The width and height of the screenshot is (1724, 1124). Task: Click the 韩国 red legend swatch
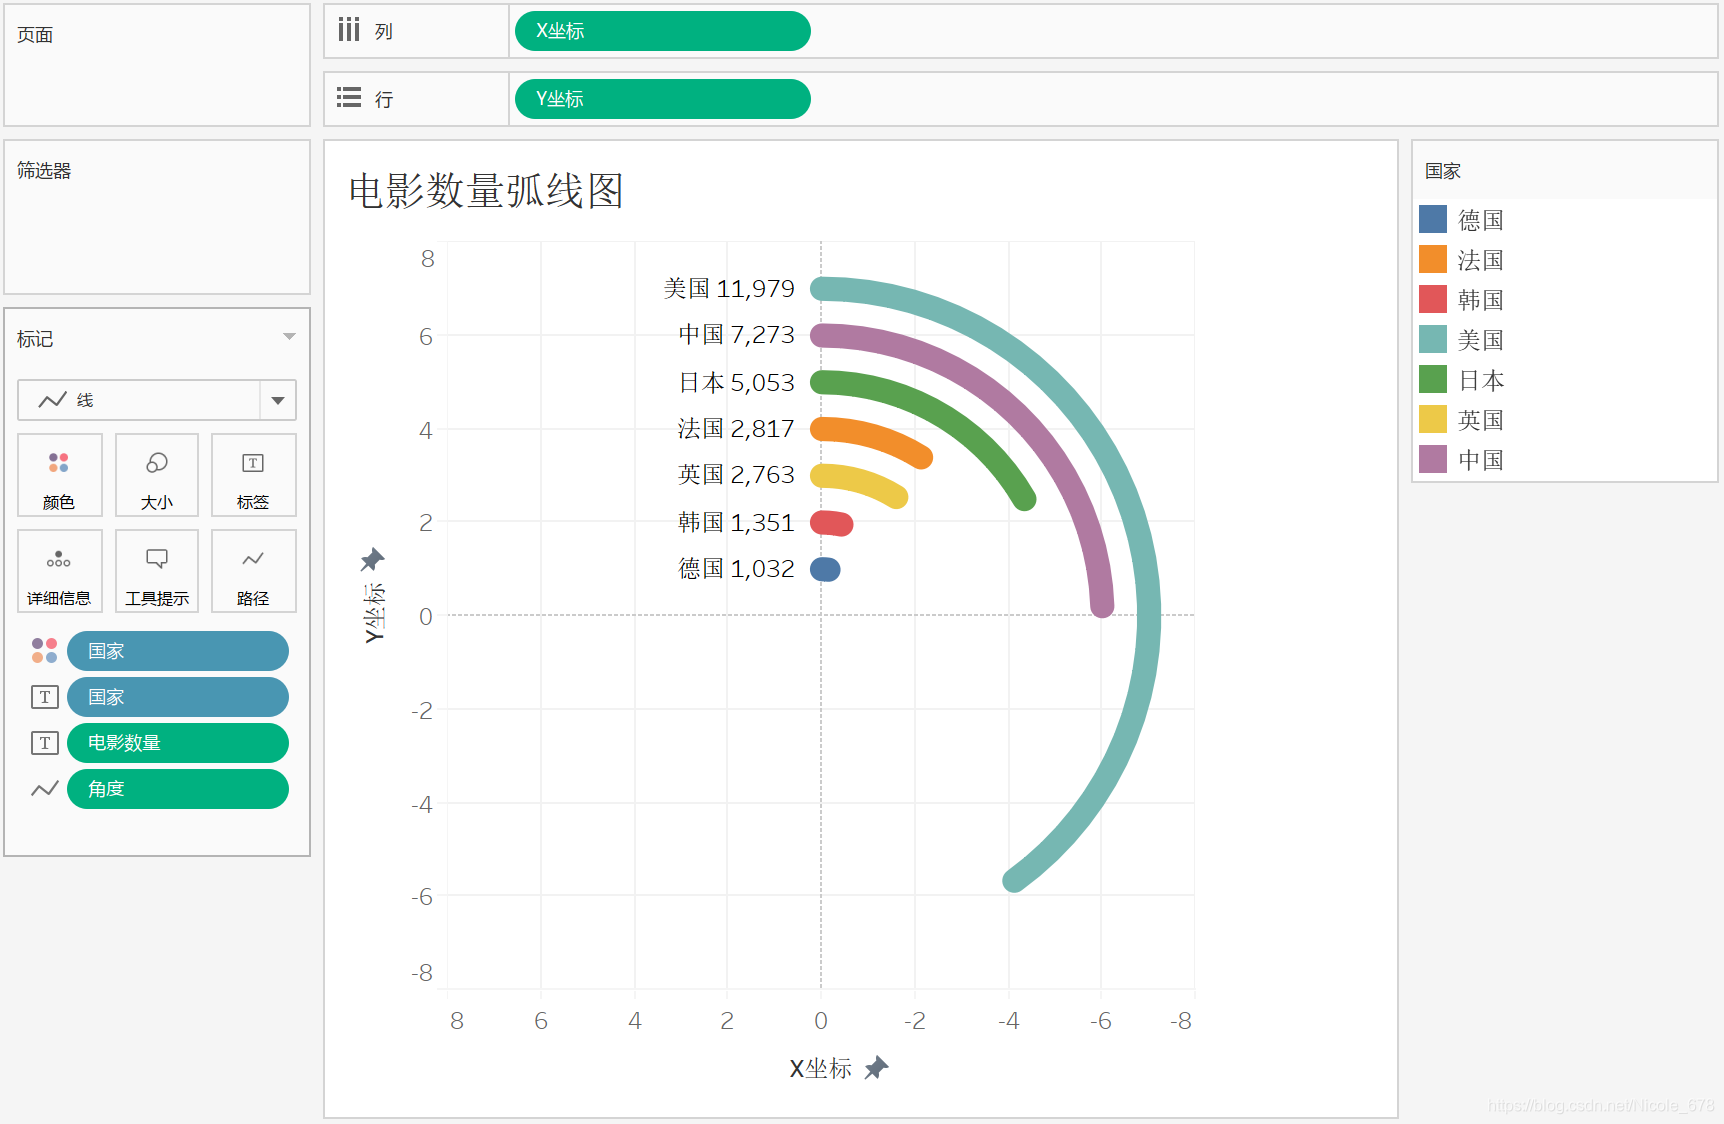click(1433, 299)
